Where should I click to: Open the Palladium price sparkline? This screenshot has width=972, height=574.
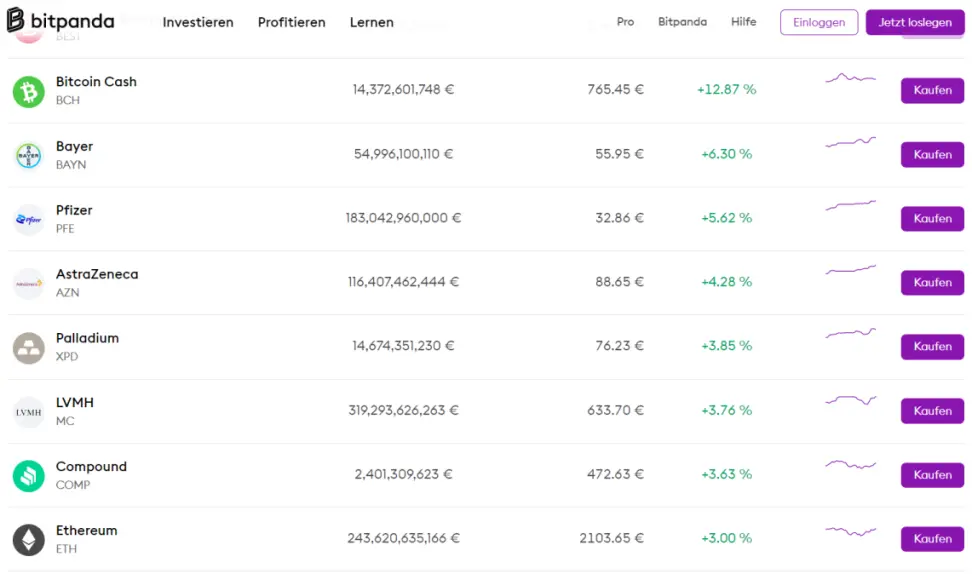click(x=850, y=333)
